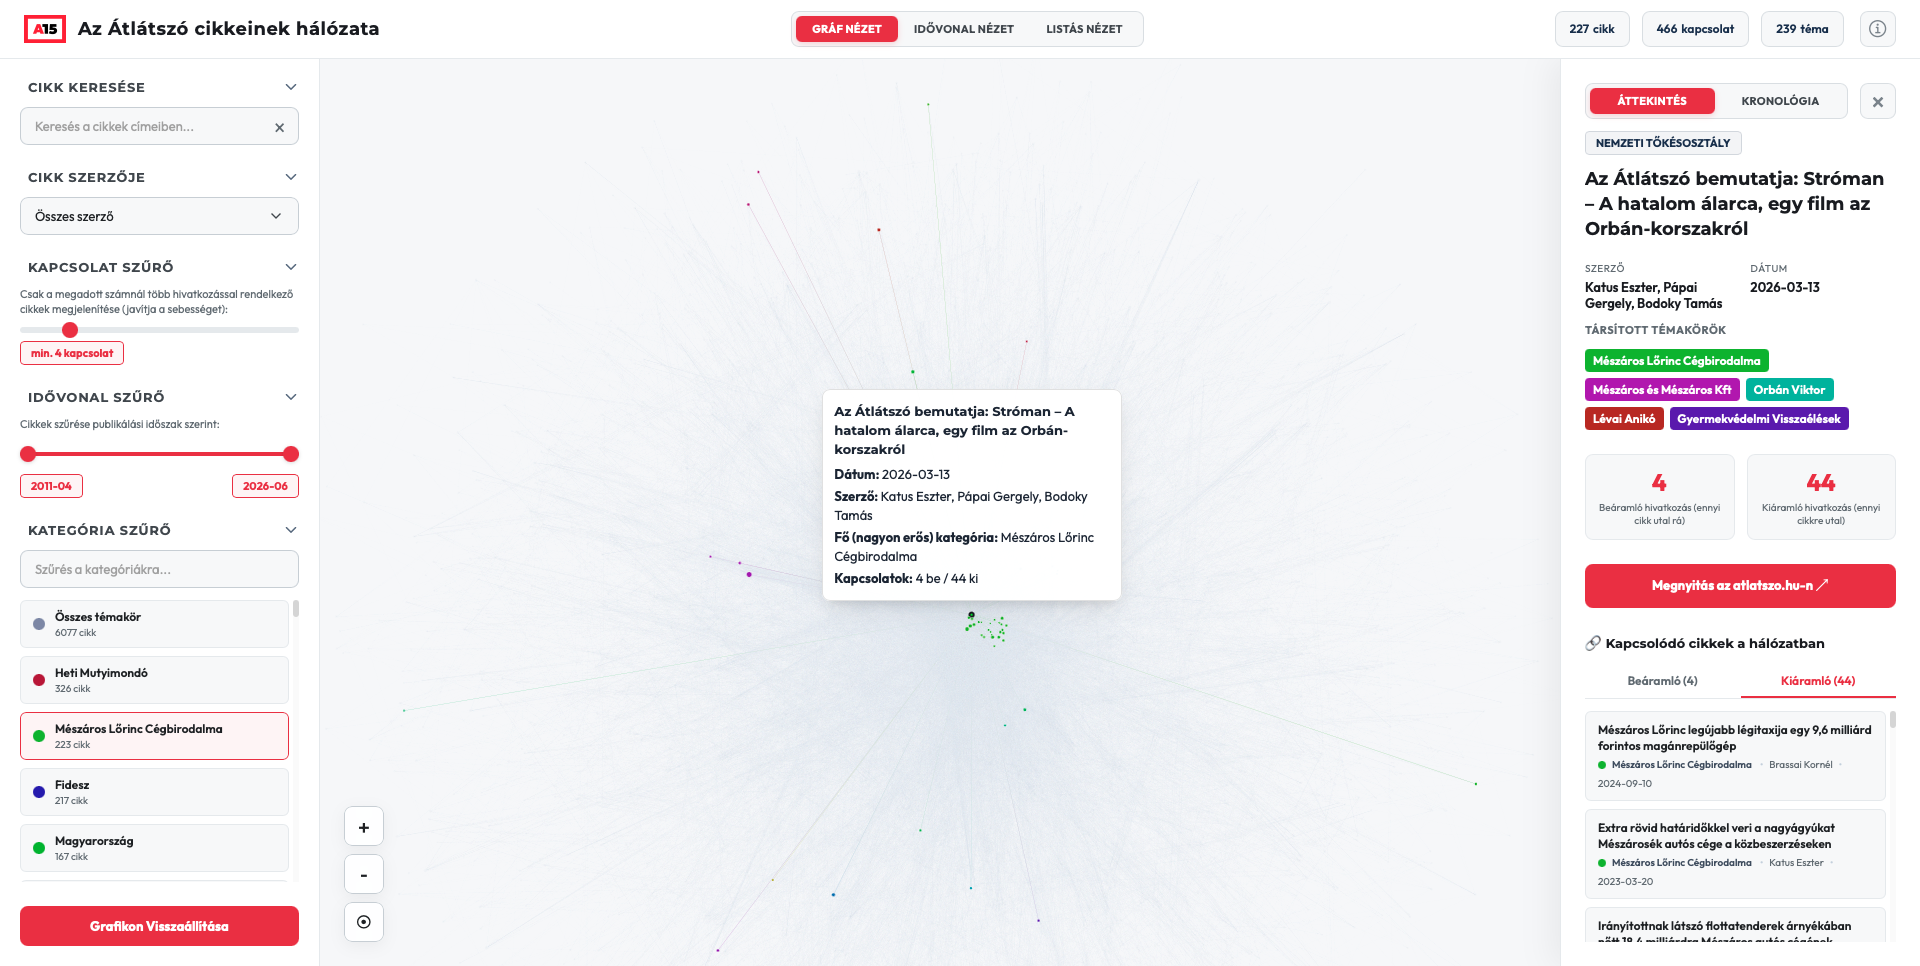Click the A15 logo icon

coord(45,29)
